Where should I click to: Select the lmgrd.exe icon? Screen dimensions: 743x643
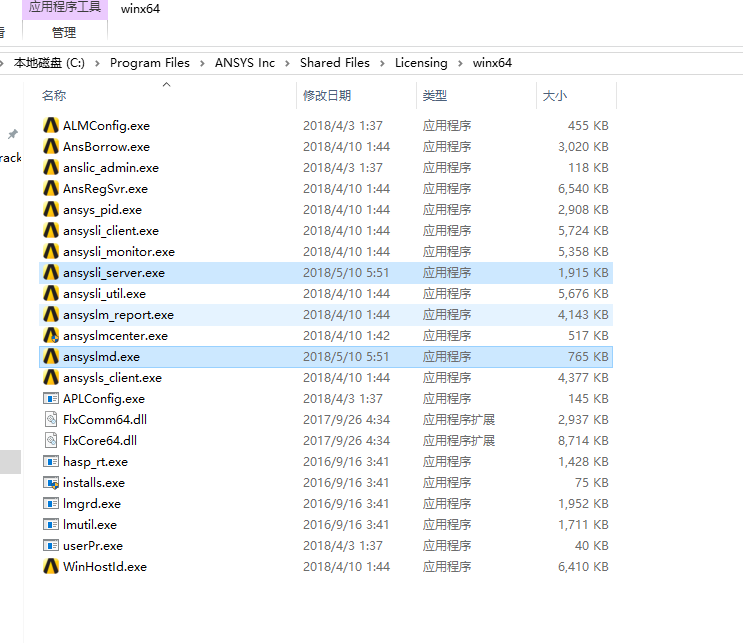pos(51,503)
